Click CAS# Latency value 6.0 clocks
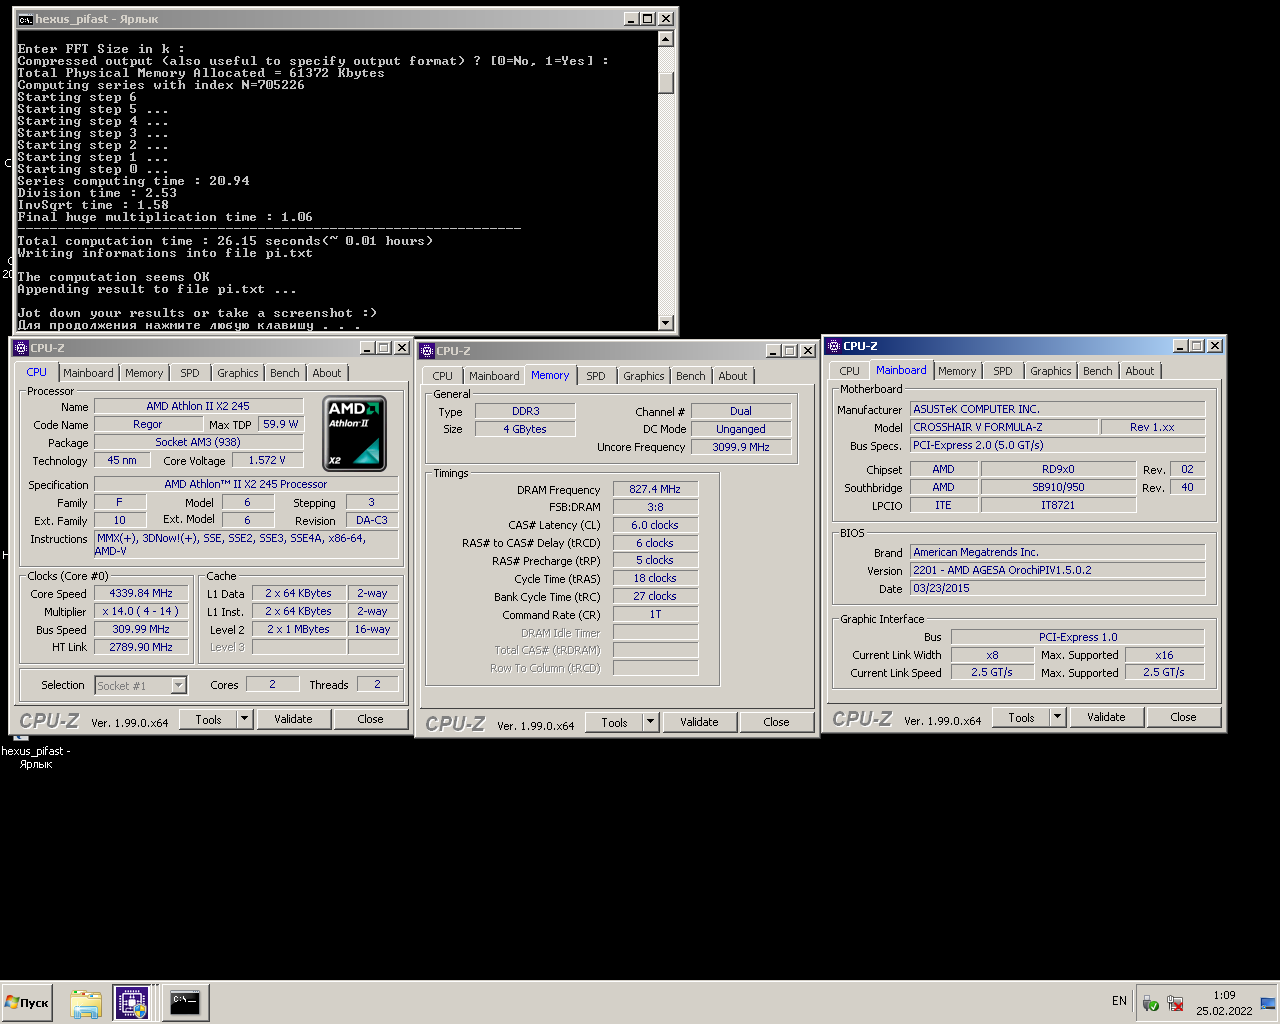Image resolution: width=1280 pixels, height=1024 pixels. [x=655, y=525]
